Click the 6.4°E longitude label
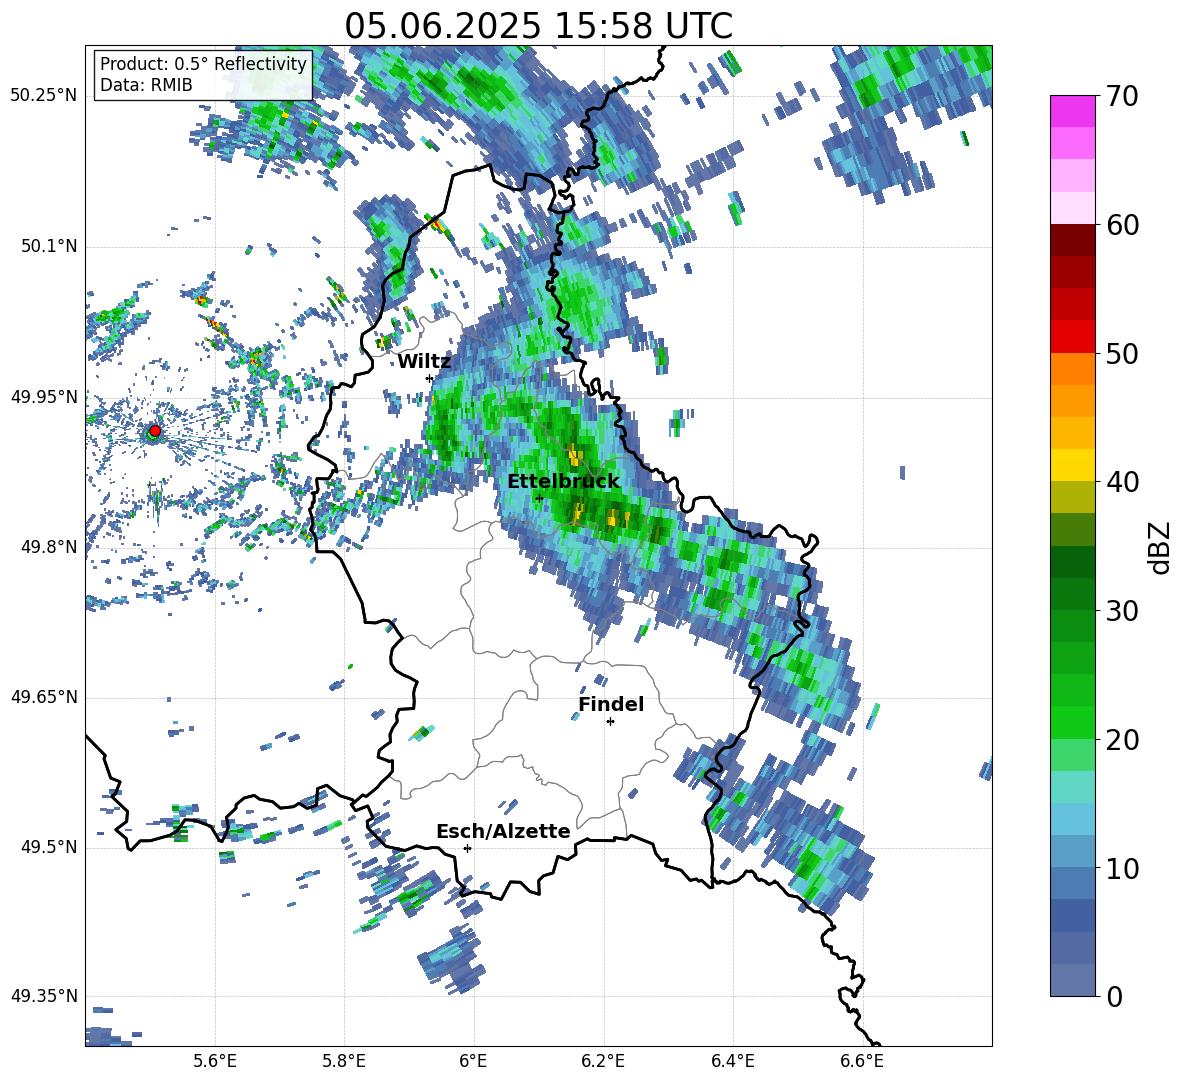This screenshot has height=1081, width=1184. (x=732, y=1061)
